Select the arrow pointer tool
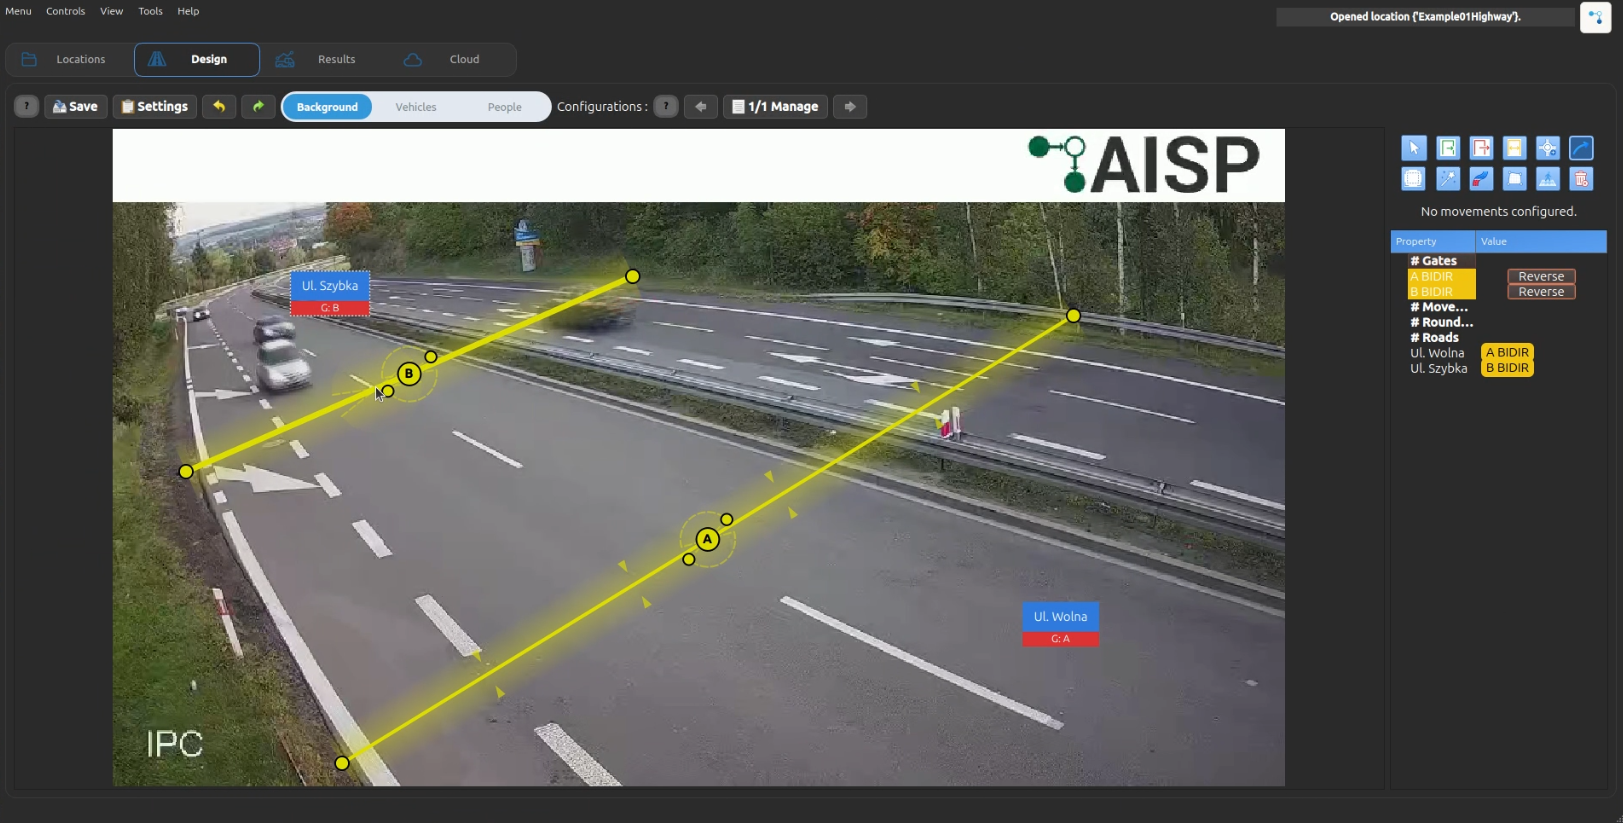The width and height of the screenshot is (1623, 823). 1413,148
